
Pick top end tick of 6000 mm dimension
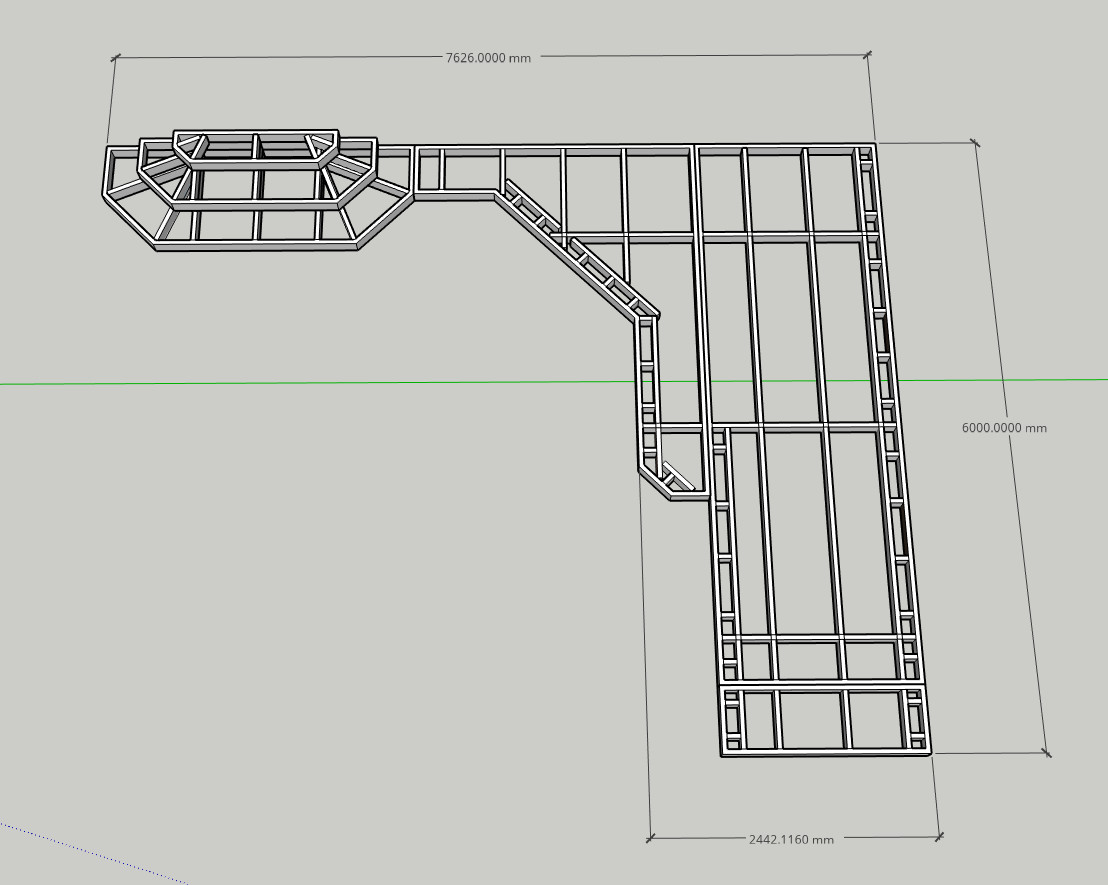point(975,143)
